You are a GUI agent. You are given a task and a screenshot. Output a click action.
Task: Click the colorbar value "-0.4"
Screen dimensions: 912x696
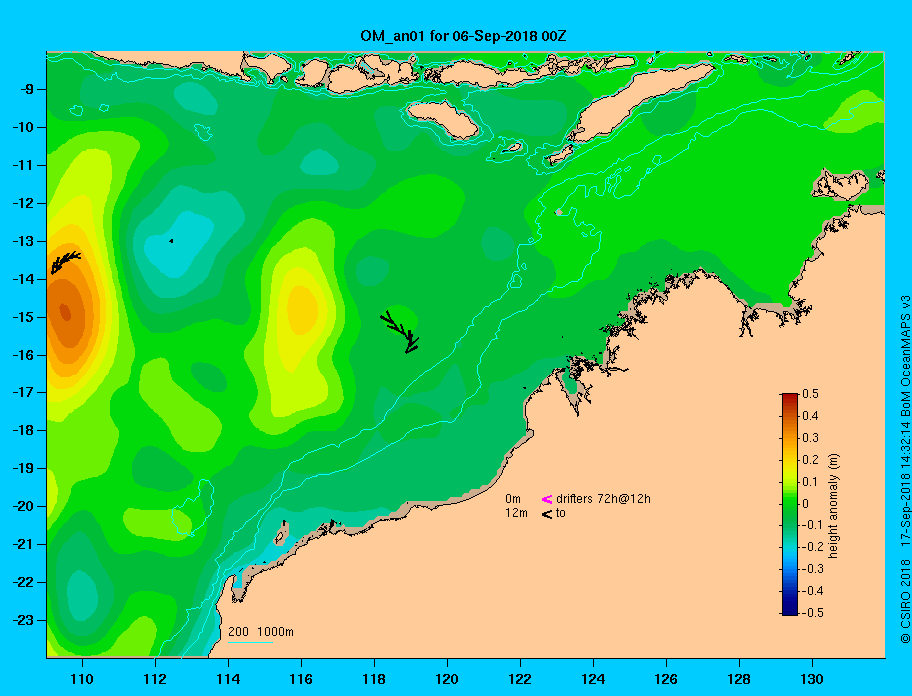point(813,591)
